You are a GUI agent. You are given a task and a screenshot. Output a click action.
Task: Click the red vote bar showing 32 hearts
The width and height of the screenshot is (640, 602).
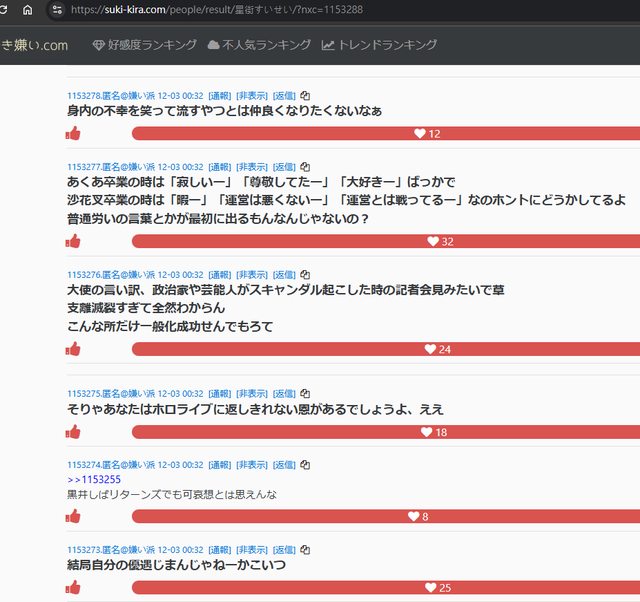click(x=386, y=241)
